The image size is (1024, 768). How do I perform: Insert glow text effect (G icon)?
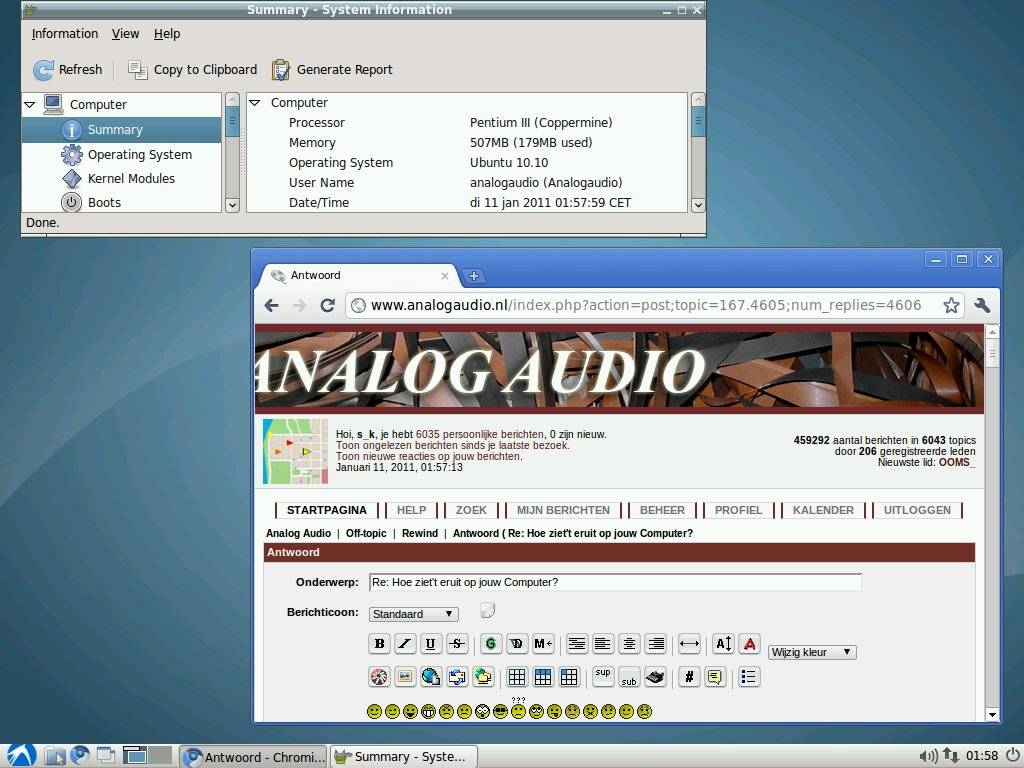click(490, 644)
